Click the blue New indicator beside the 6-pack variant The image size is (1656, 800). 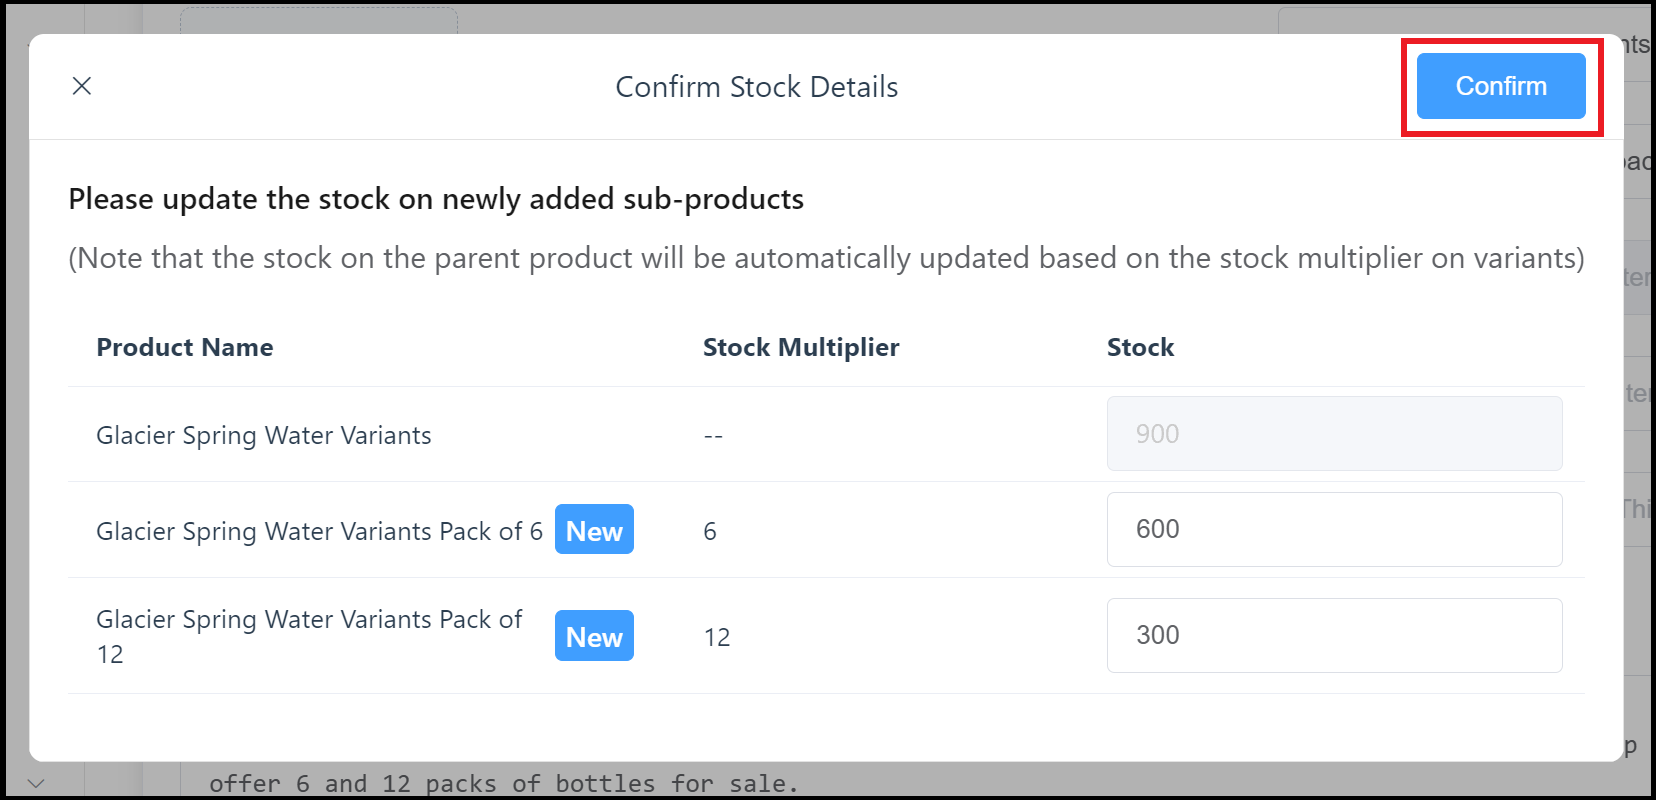pyautogui.click(x=594, y=530)
